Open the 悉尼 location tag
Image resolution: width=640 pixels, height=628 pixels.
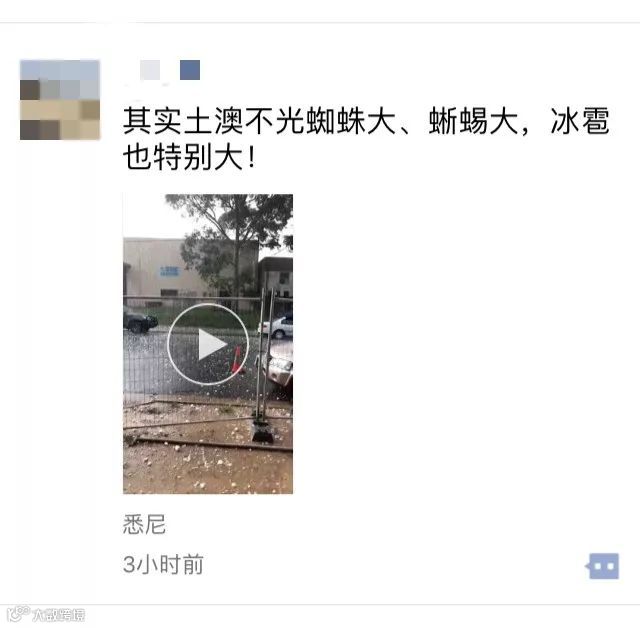coord(144,524)
